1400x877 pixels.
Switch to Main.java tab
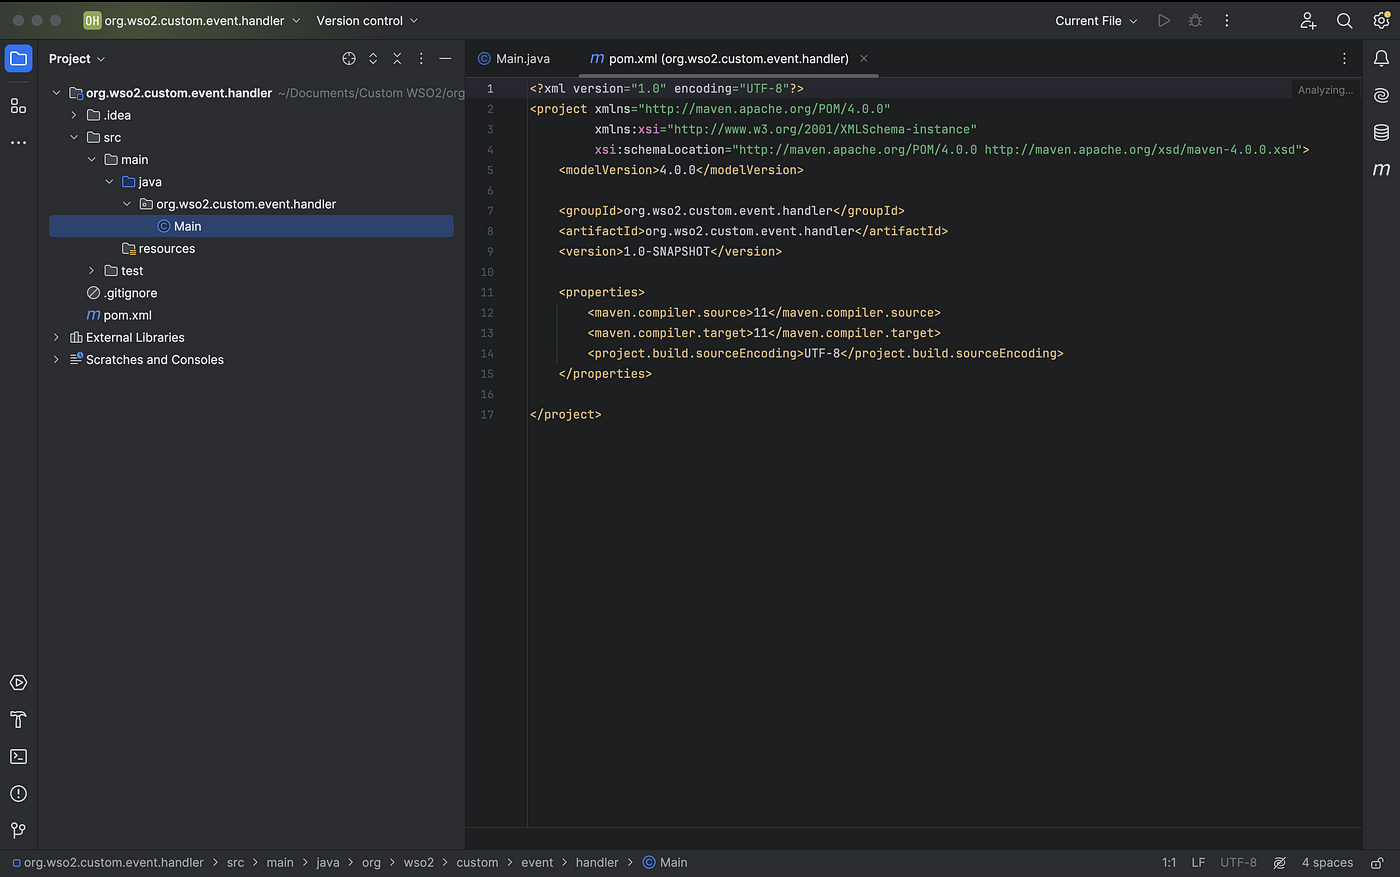514,59
